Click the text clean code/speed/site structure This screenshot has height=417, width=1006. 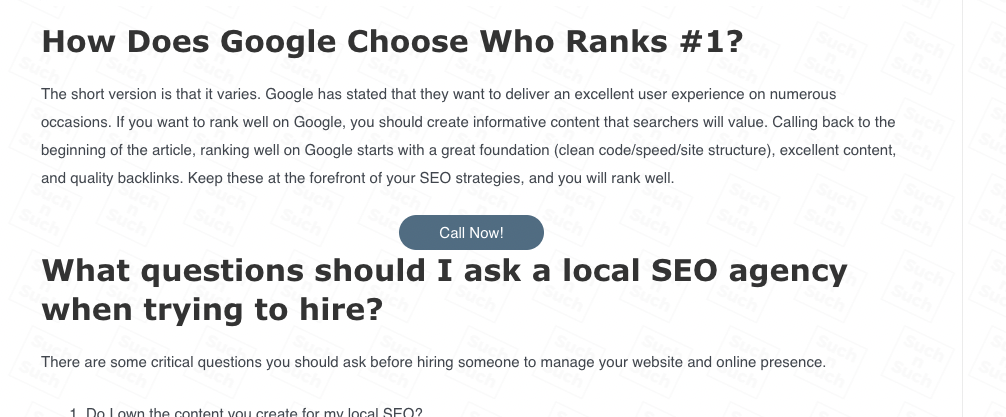click(617, 151)
